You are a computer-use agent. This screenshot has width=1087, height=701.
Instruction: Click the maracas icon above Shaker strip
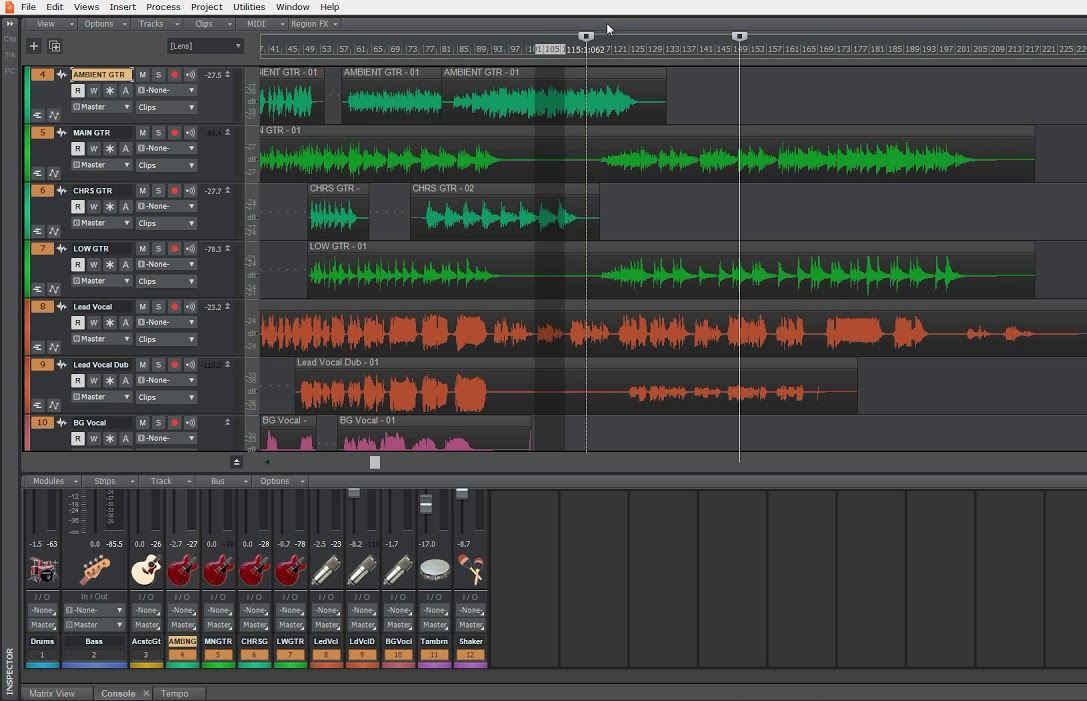(x=471, y=571)
